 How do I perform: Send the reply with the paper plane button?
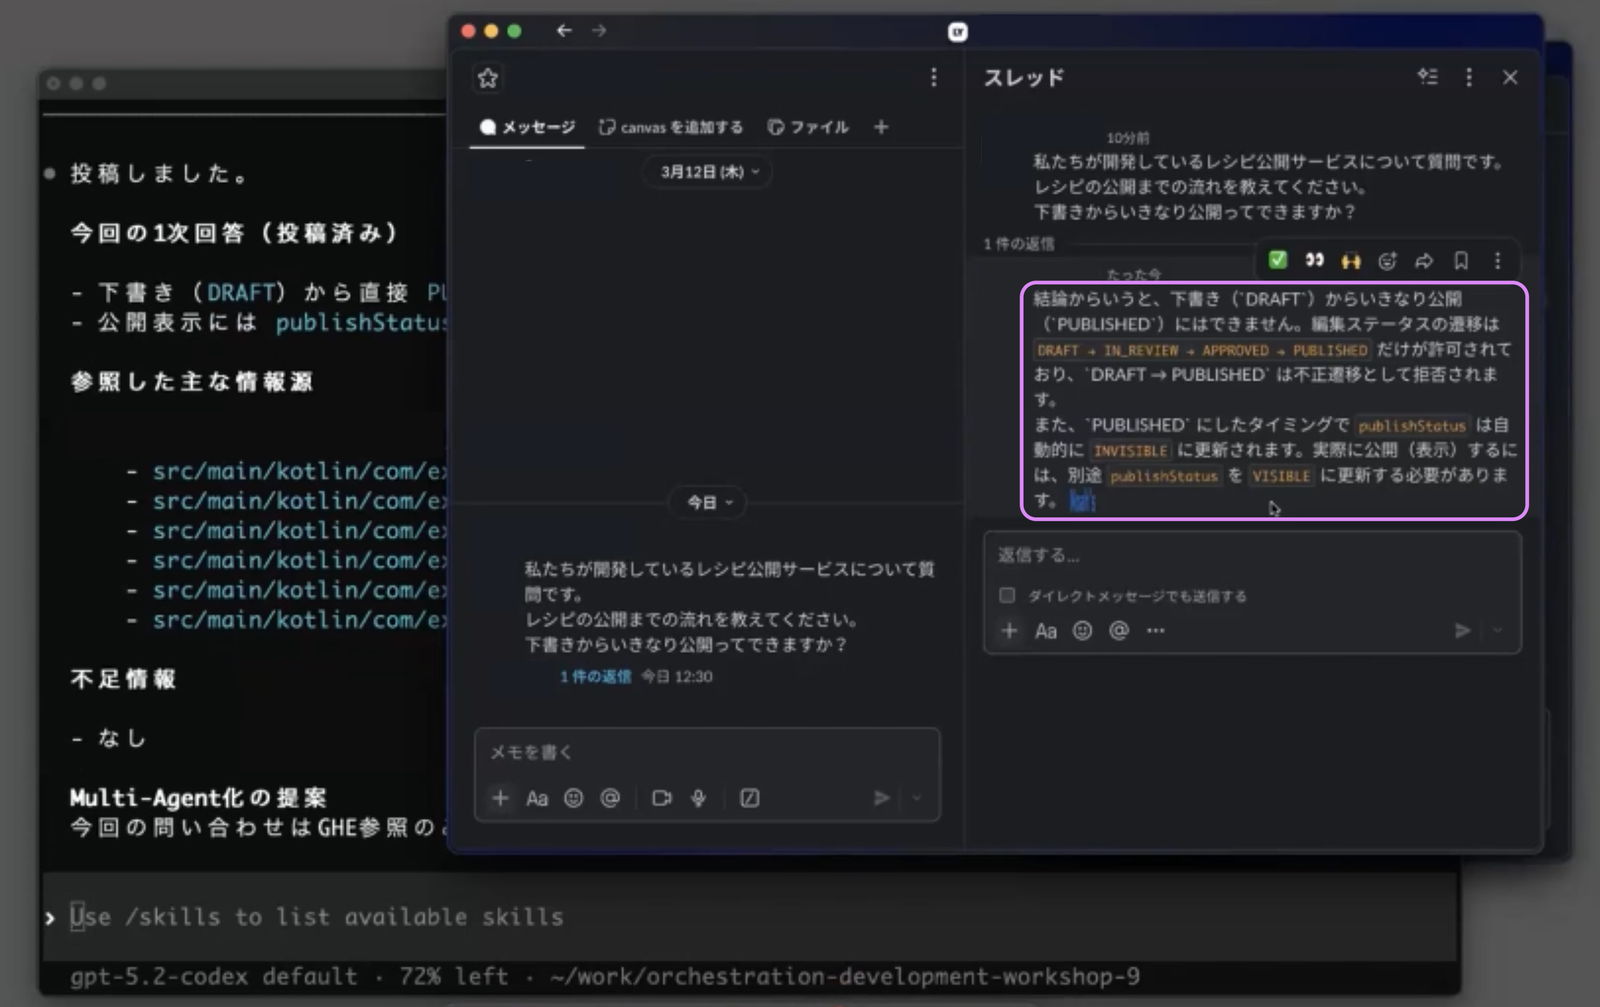coord(1462,631)
